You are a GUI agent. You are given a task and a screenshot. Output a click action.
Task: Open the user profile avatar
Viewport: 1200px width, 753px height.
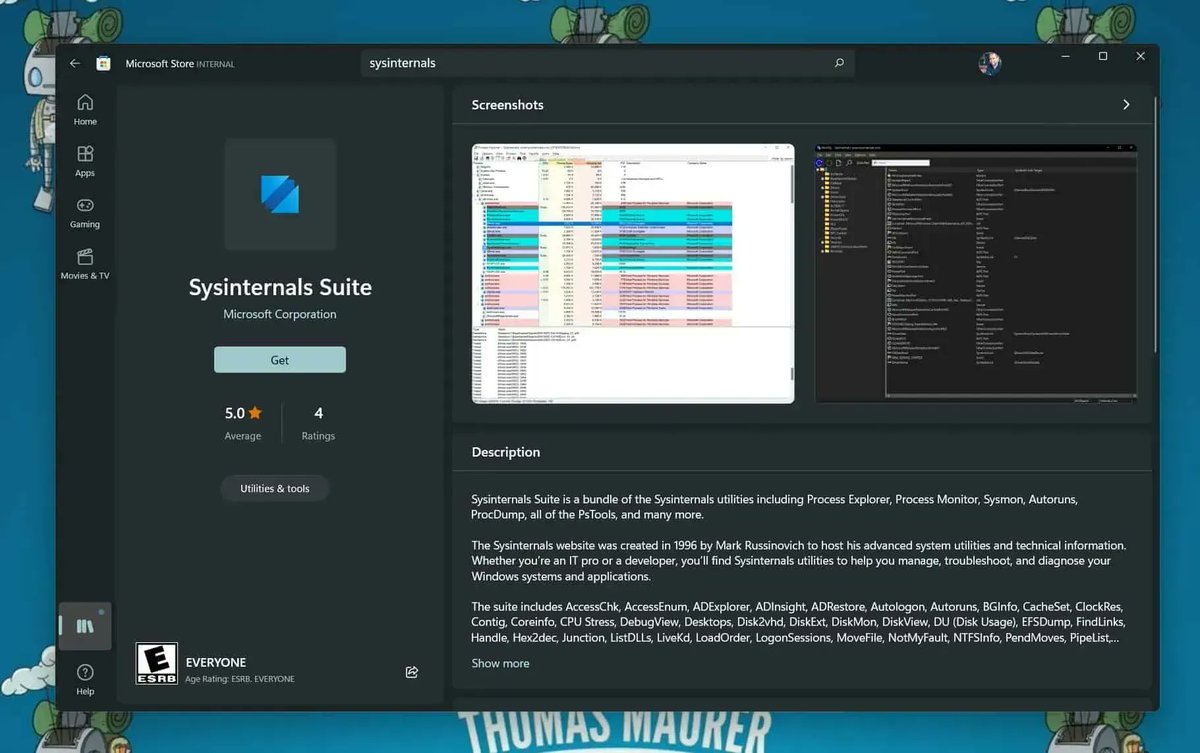pos(990,63)
